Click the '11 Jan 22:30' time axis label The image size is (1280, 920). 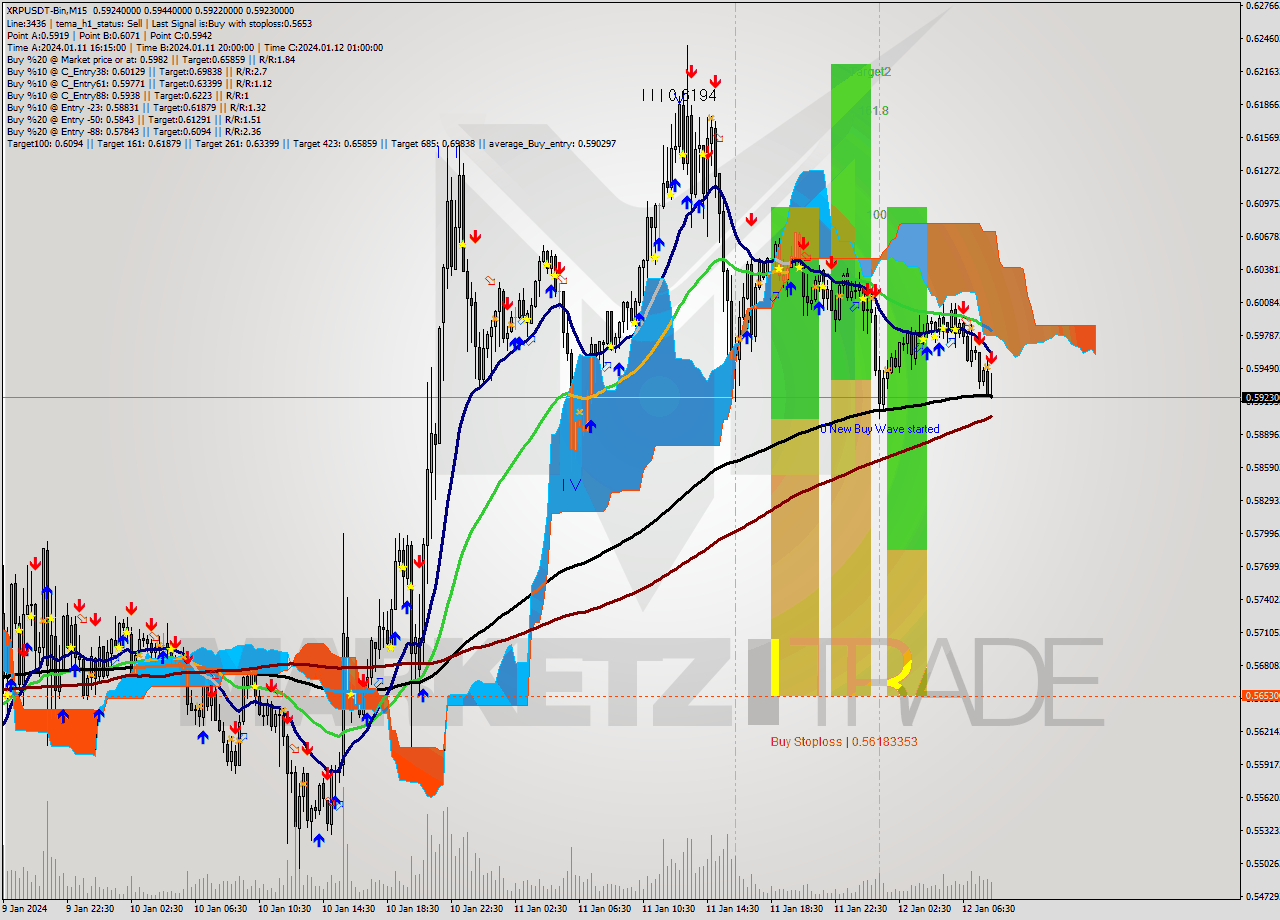pyautogui.click(x=861, y=909)
